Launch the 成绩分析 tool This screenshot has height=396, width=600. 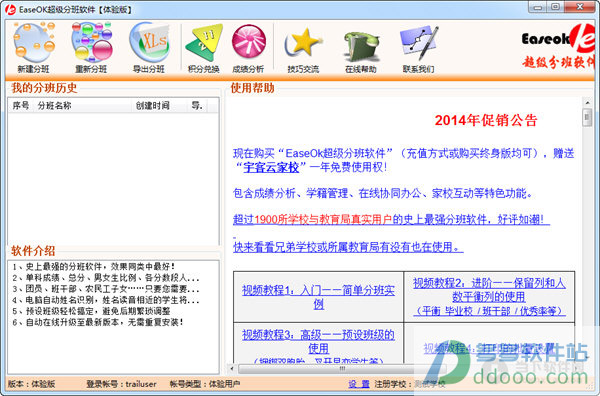(x=248, y=48)
